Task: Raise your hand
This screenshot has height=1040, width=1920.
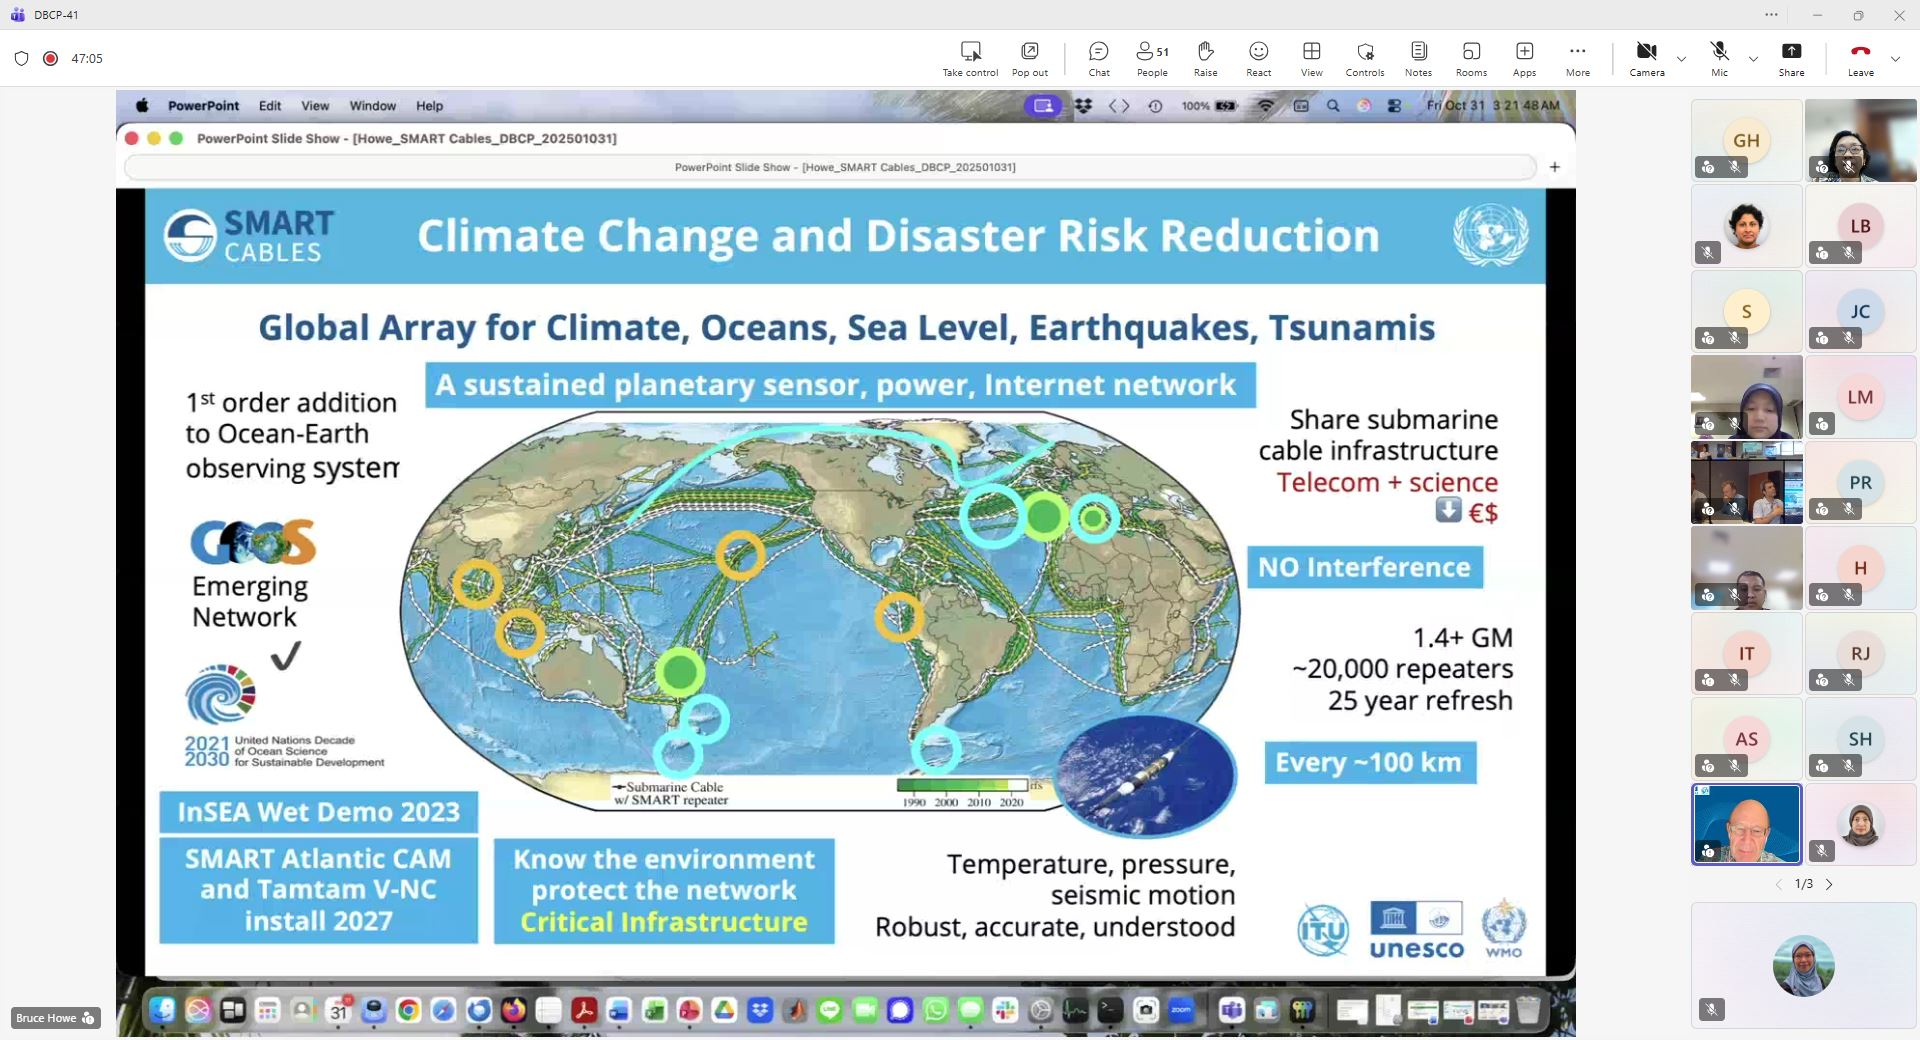Action: [1205, 58]
